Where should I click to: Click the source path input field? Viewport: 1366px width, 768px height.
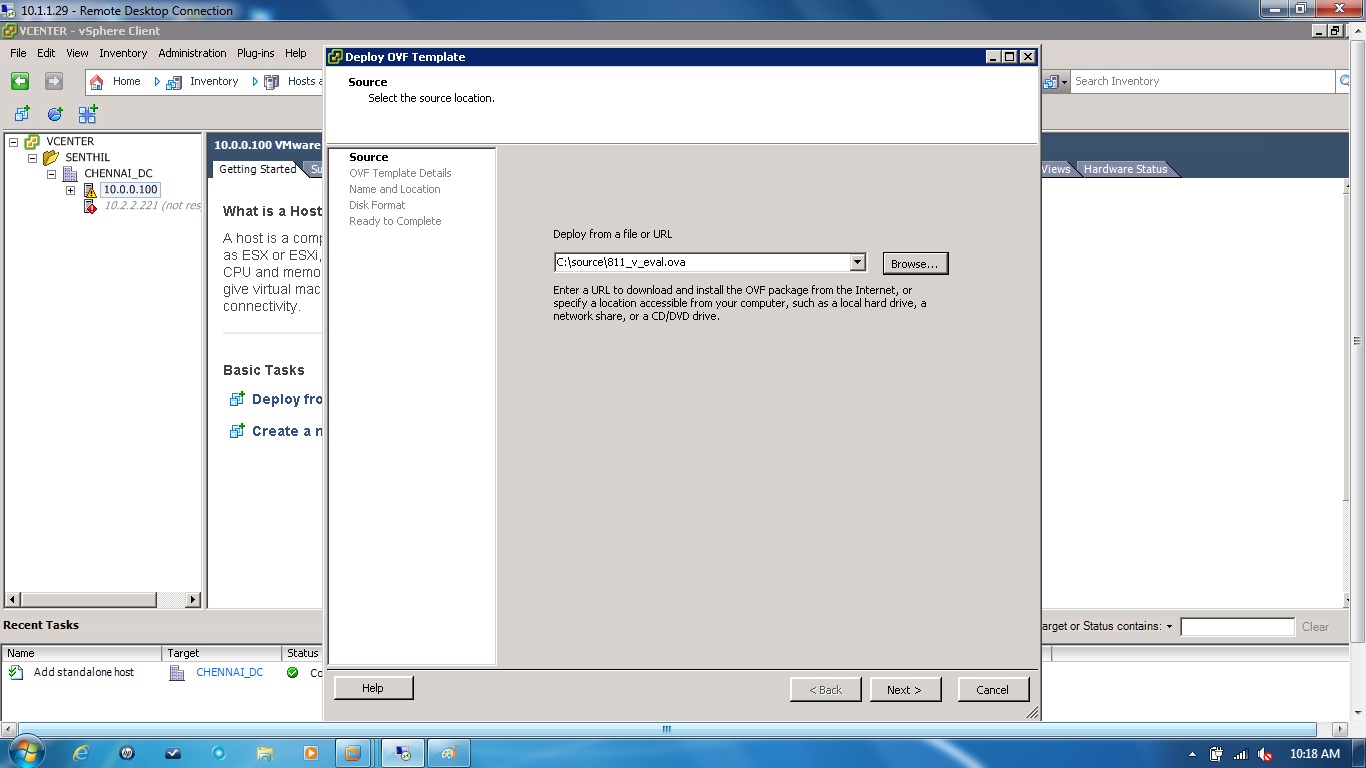(x=702, y=262)
